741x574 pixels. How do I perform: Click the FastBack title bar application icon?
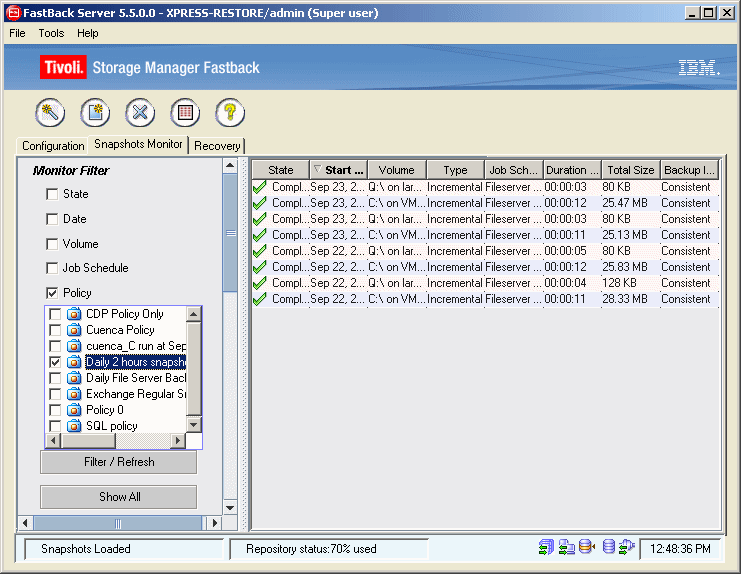tap(14, 13)
